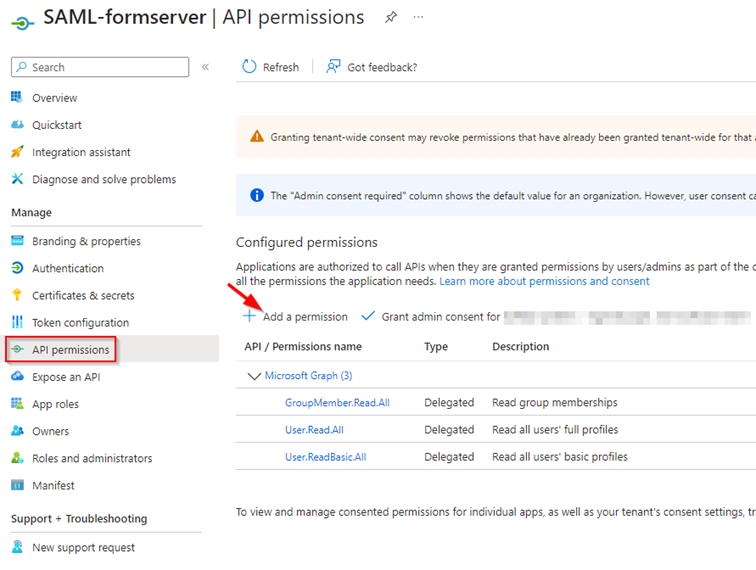This screenshot has width=756, height=570.
Task: Click the Quickstart cloud icon
Action: coord(17,125)
